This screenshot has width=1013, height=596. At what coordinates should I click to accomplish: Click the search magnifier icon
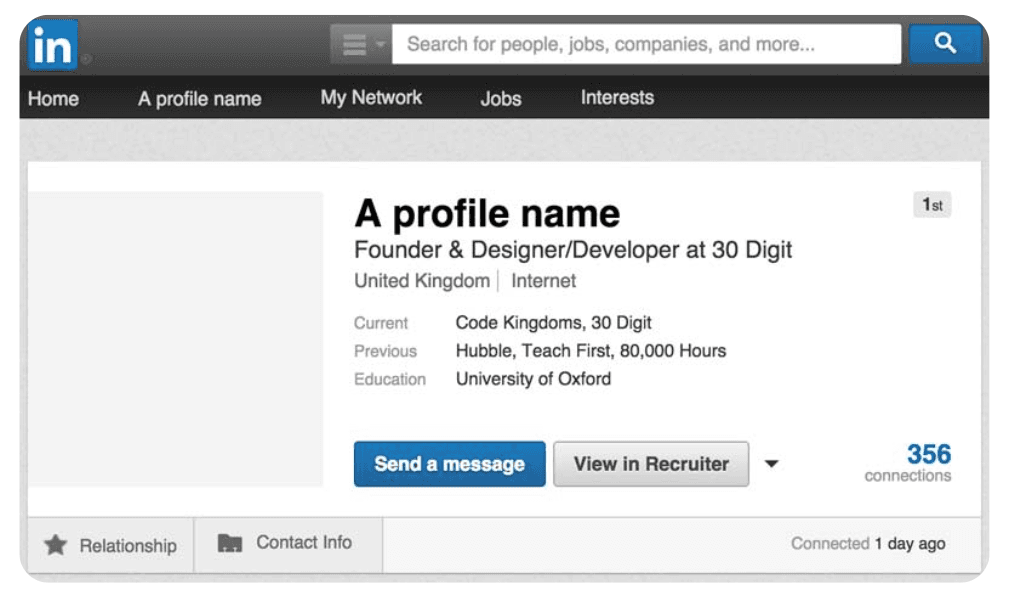pos(944,42)
